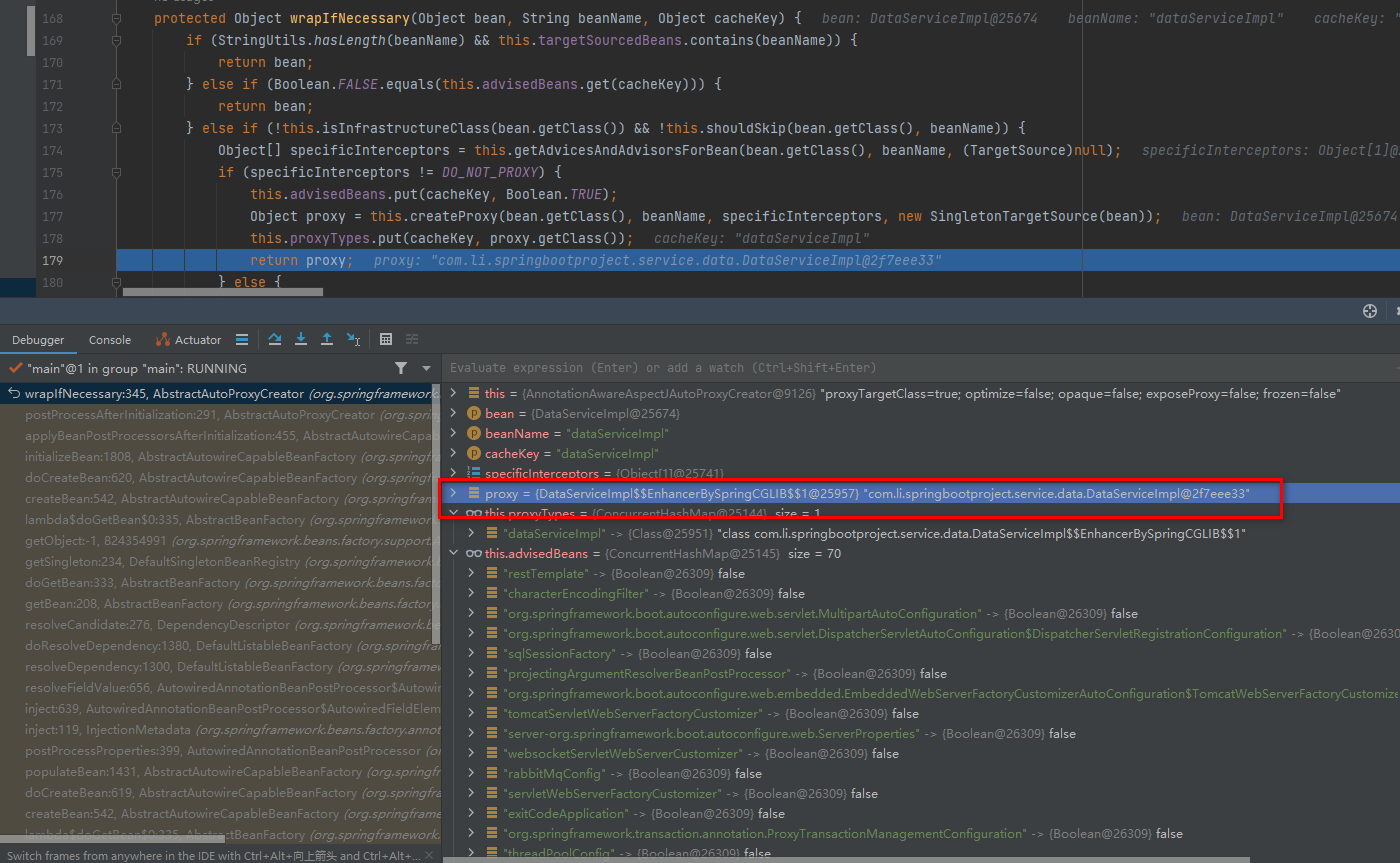Viewport: 1400px width, 863px height.
Task: Switch to the Console tab
Action: [110, 340]
